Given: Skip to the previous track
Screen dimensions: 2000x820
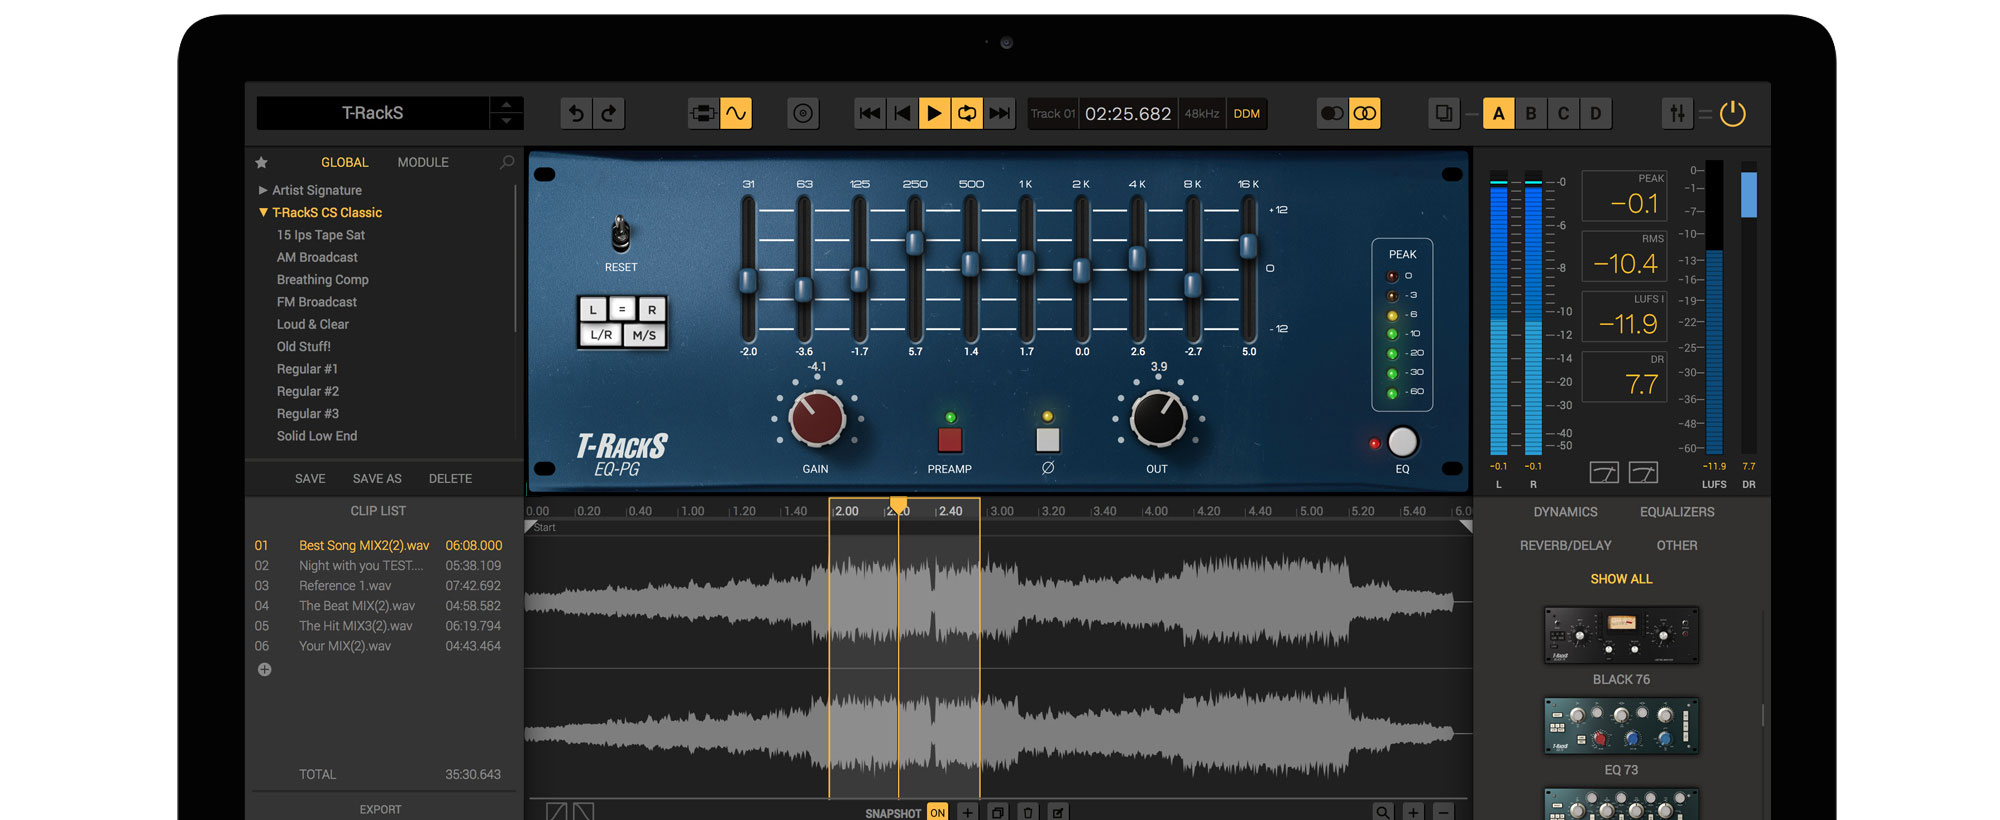Looking at the screenshot, I should 870,114.
